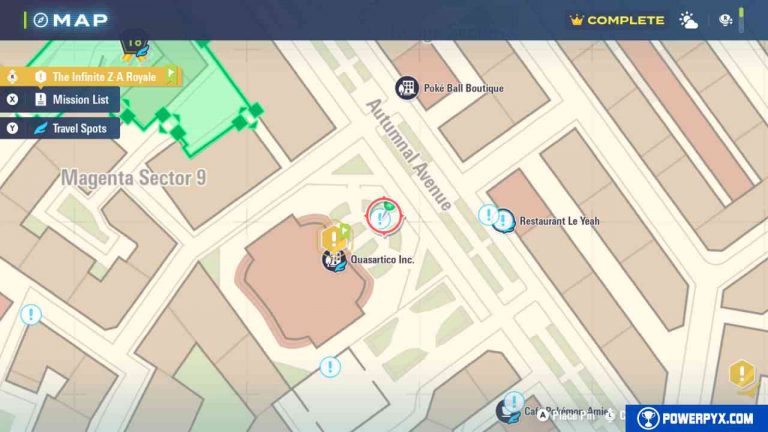Click the COMPLETE crown status label

[x=617, y=20]
